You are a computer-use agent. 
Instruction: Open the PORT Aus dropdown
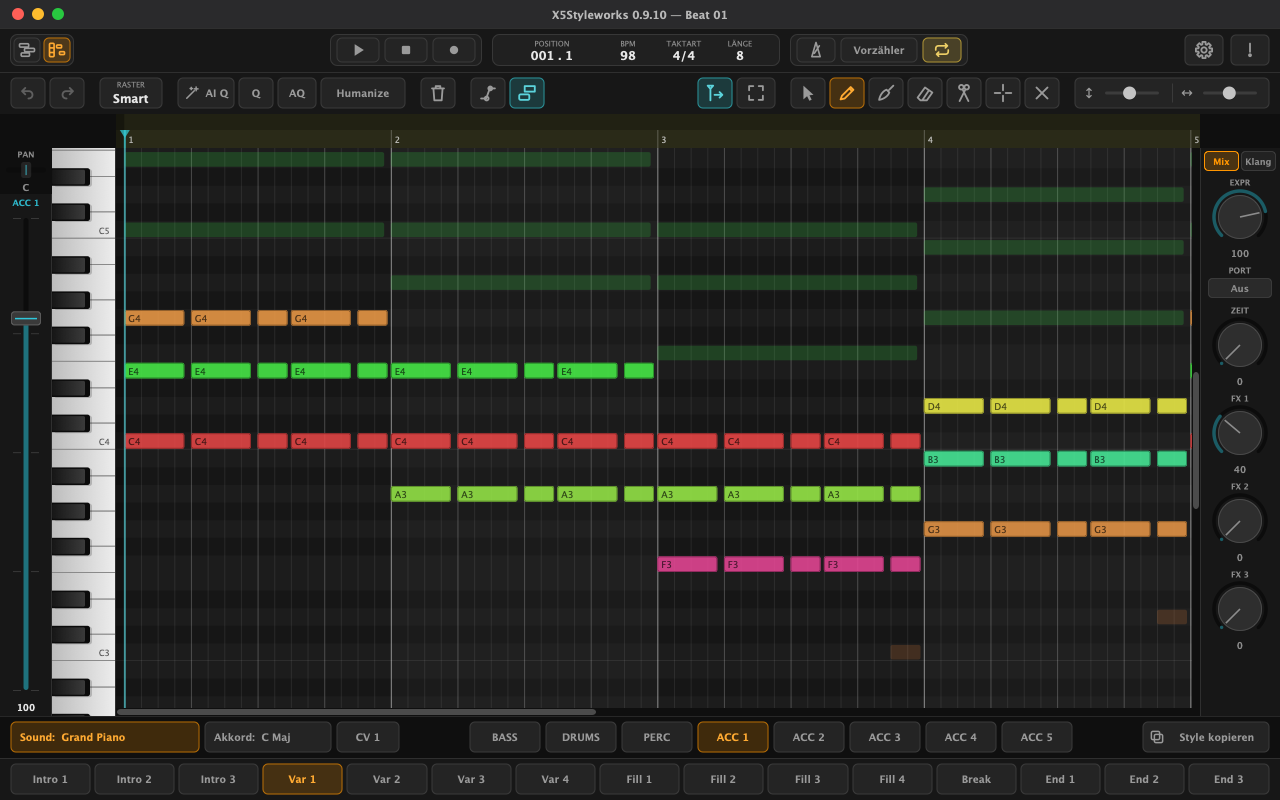point(1240,288)
